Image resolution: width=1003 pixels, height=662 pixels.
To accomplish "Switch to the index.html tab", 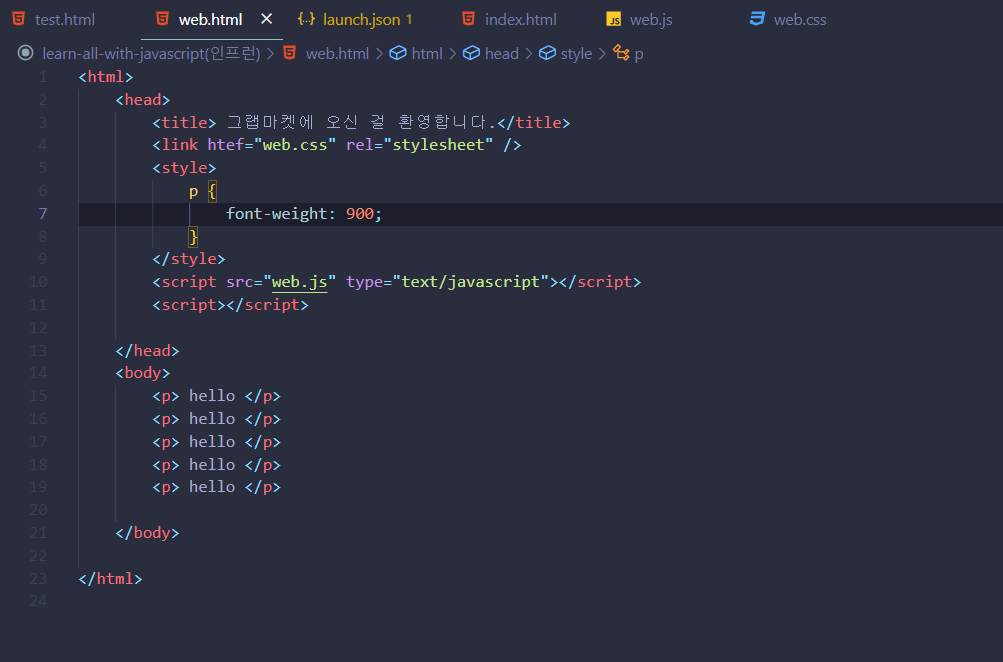I will click(520, 19).
